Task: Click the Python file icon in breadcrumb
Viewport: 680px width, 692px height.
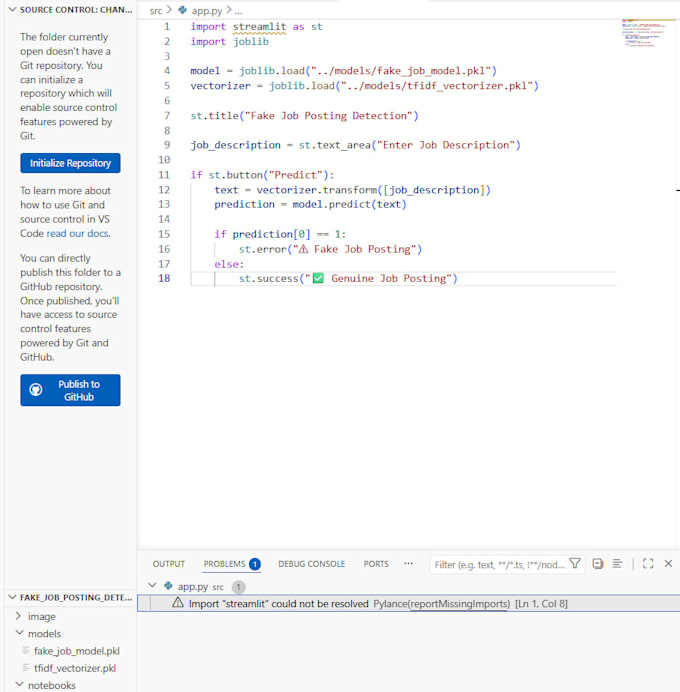Action: point(183,10)
